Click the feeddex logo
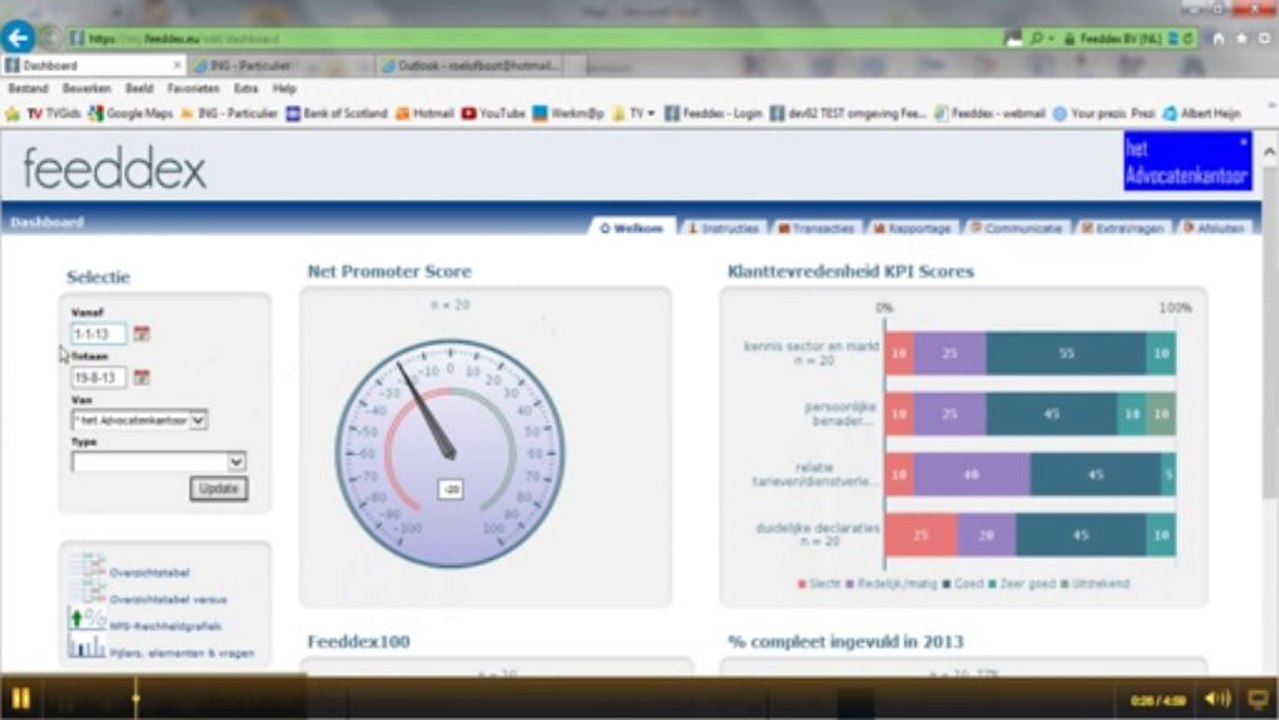Viewport: 1279px width, 720px height. click(114, 169)
